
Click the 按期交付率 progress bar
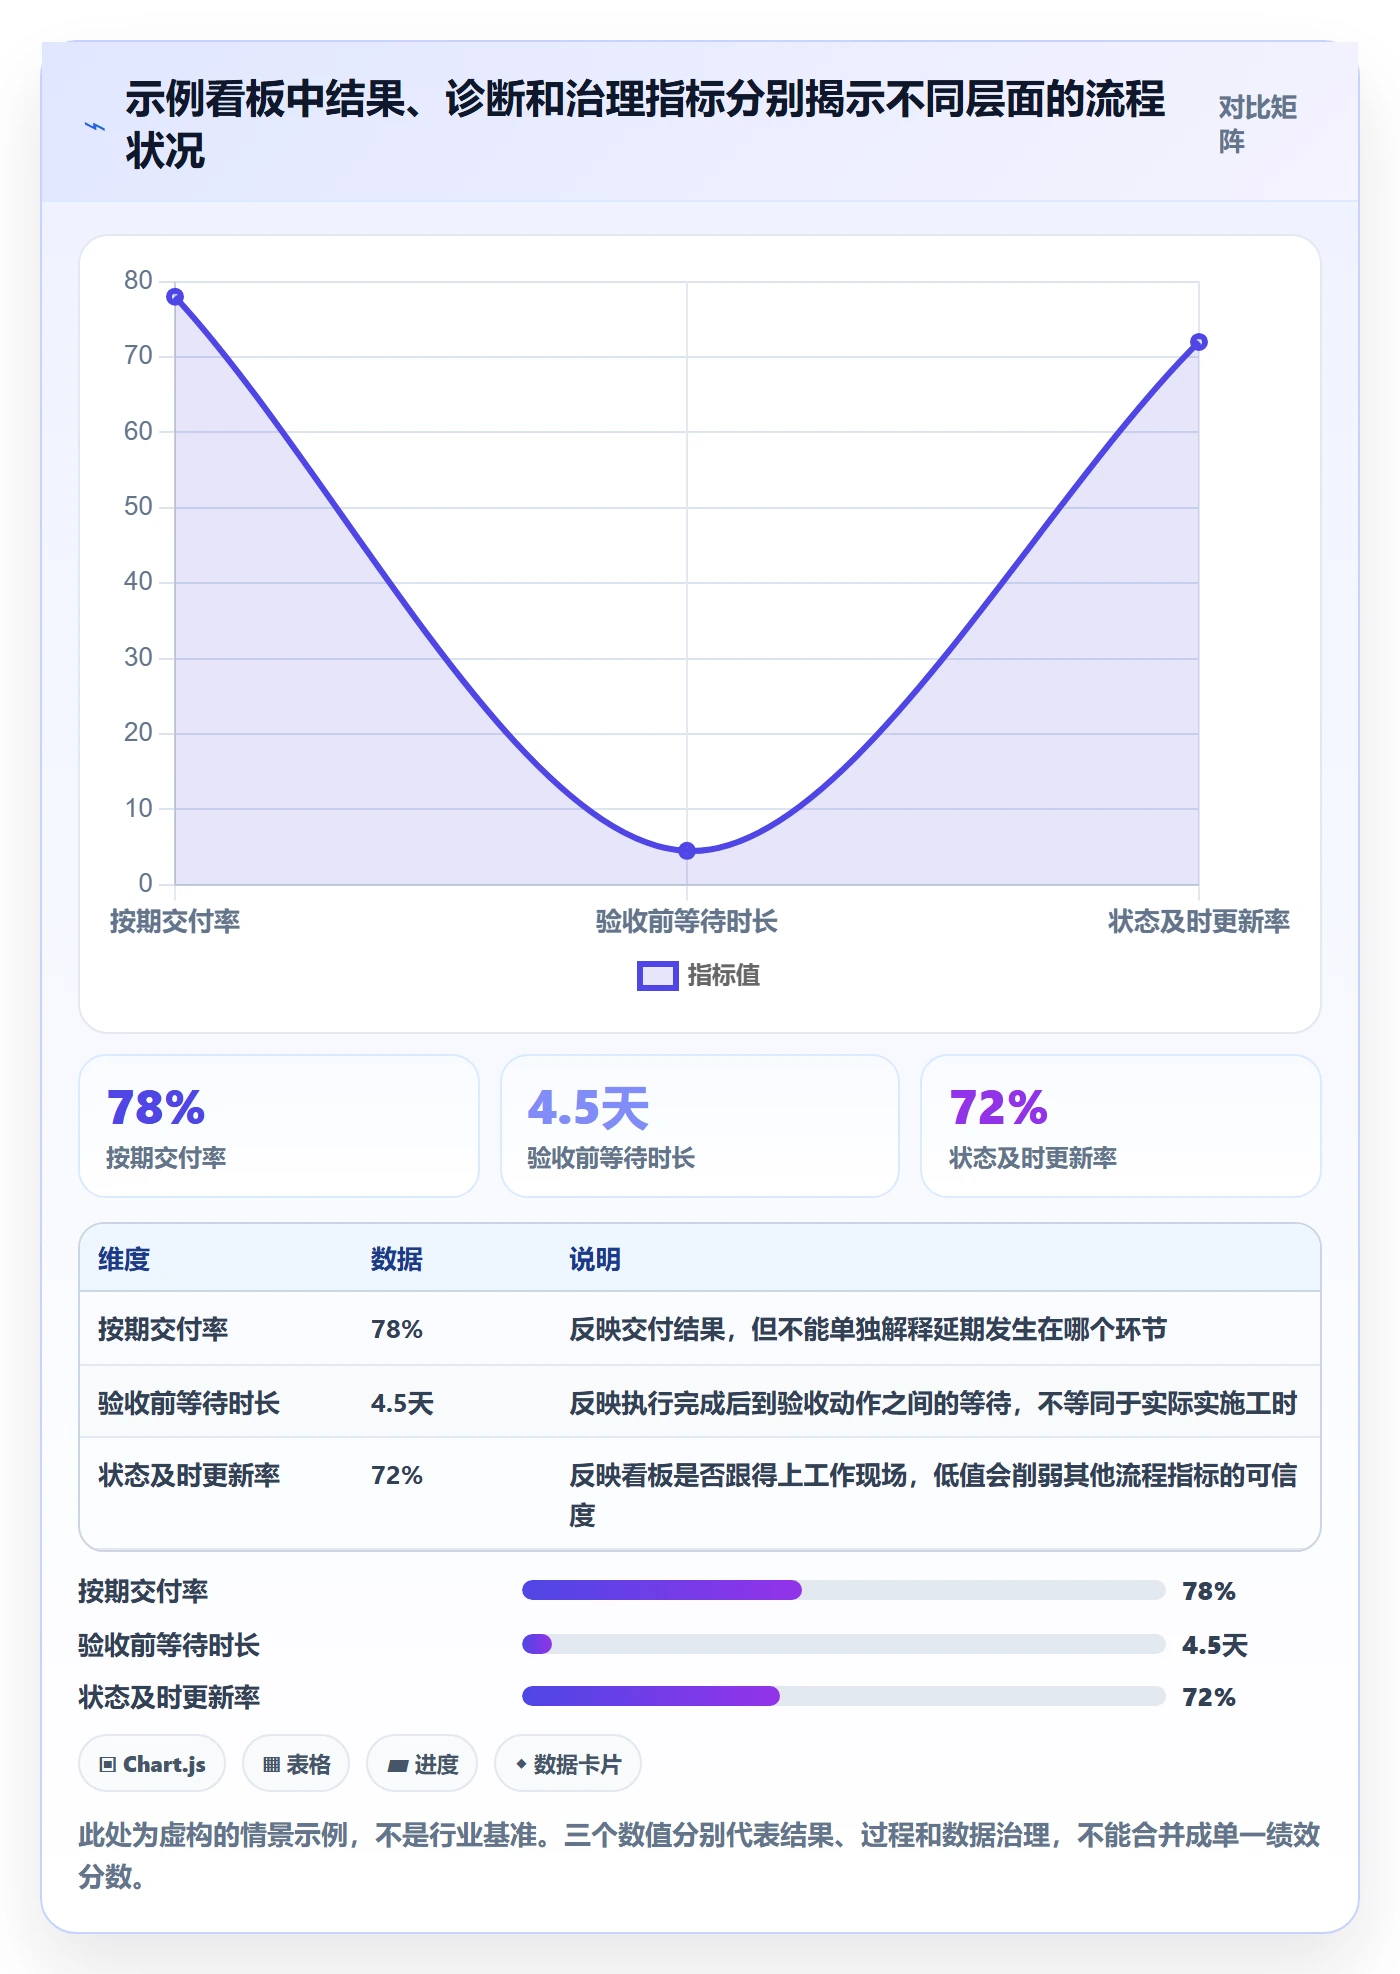pyautogui.click(x=844, y=1590)
